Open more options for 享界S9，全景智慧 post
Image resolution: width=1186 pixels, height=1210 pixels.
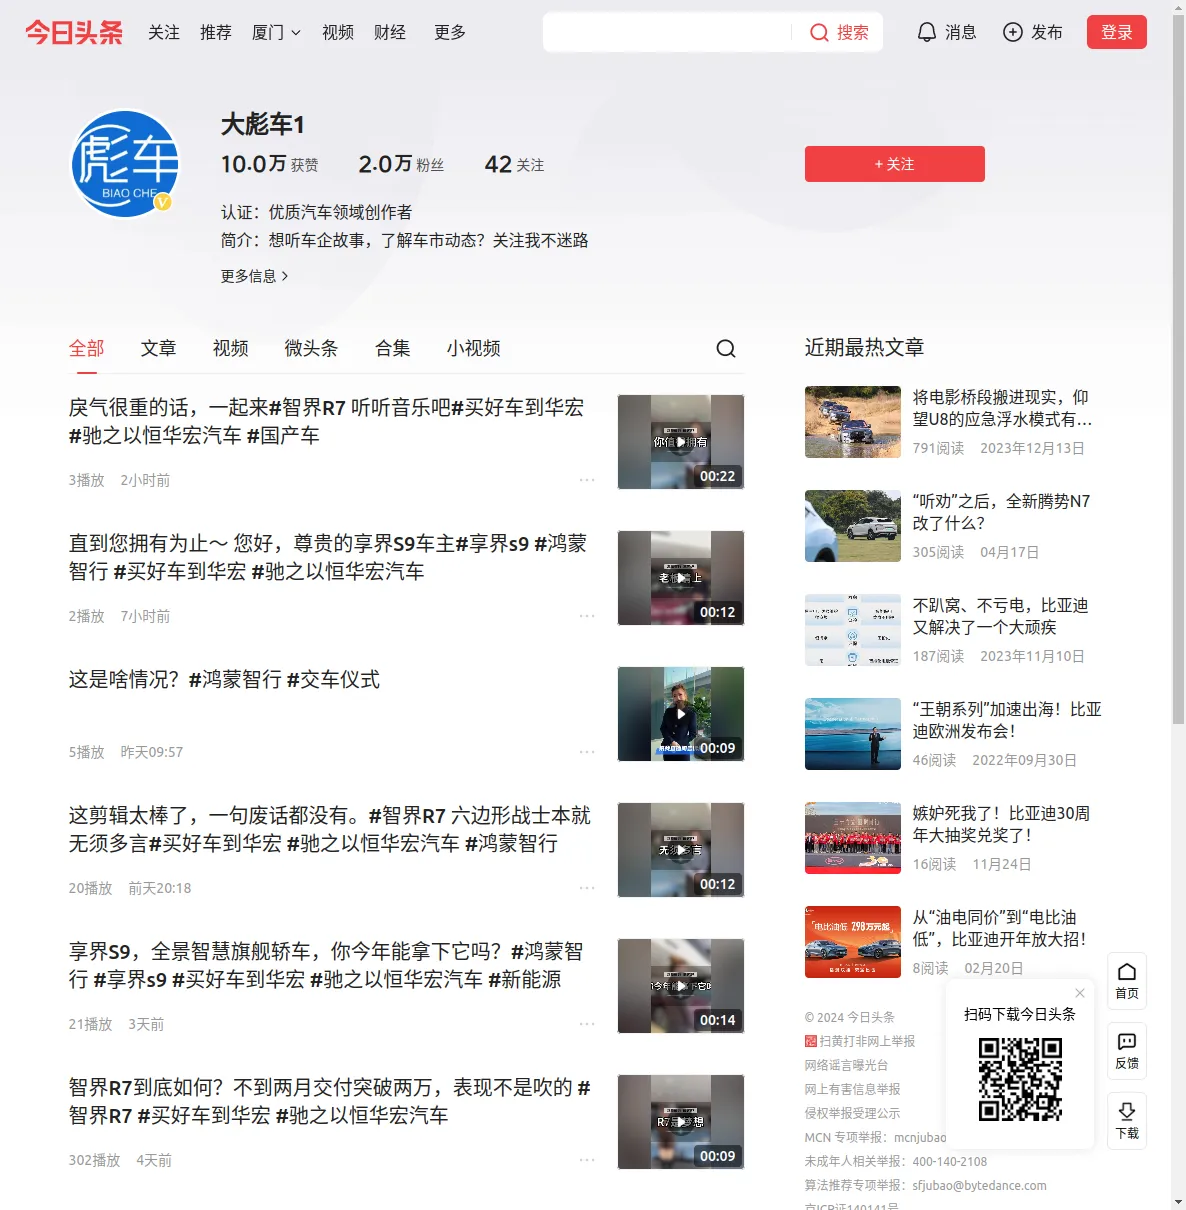pos(587,1024)
